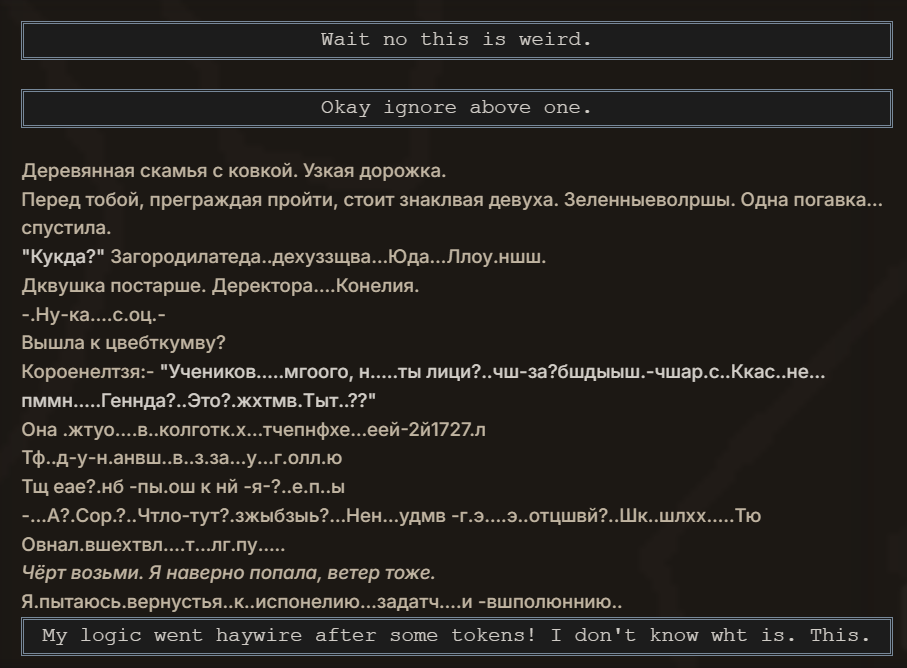907x668 pixels.
Task: Click the question "Вышла к цвебткумву?"
Action: tap(124, 344)
